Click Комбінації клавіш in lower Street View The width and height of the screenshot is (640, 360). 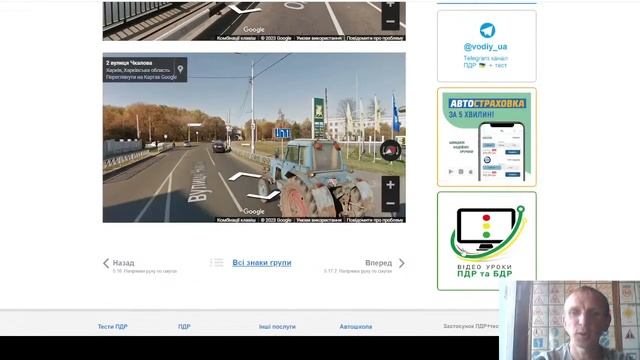pos(236,220)
